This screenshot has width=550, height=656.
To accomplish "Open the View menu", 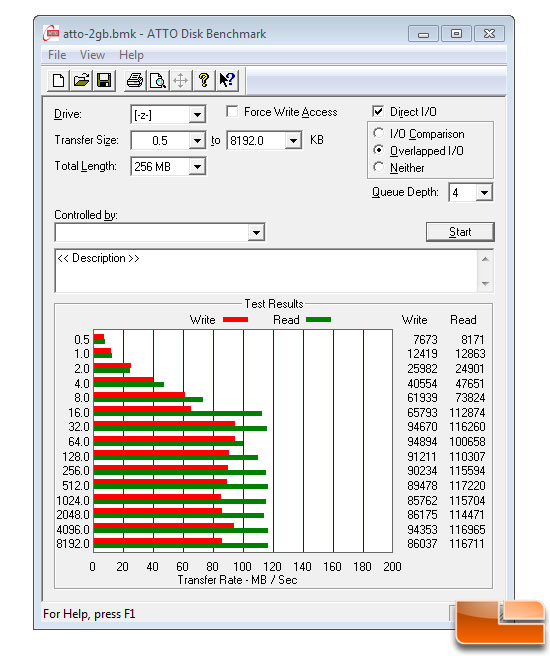I will 92,55.
